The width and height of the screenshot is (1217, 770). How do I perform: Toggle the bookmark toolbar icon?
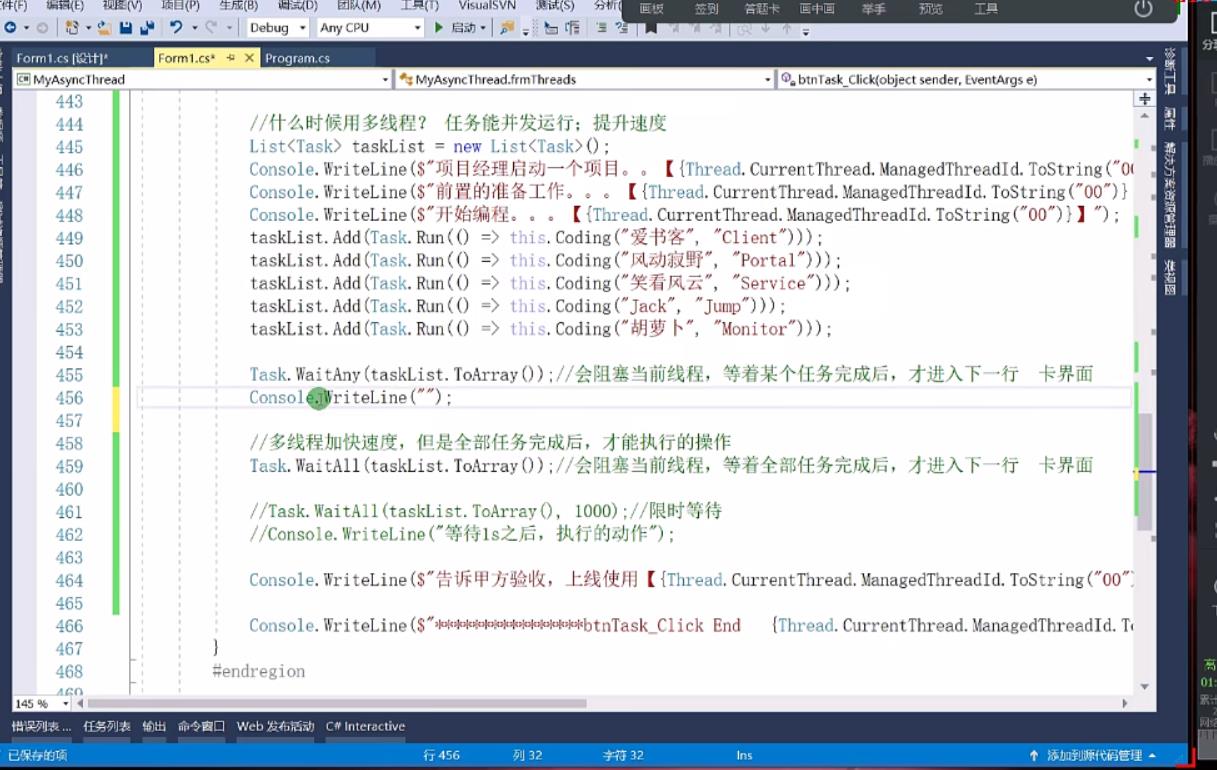pyautogui.click(x=651, y=28)
